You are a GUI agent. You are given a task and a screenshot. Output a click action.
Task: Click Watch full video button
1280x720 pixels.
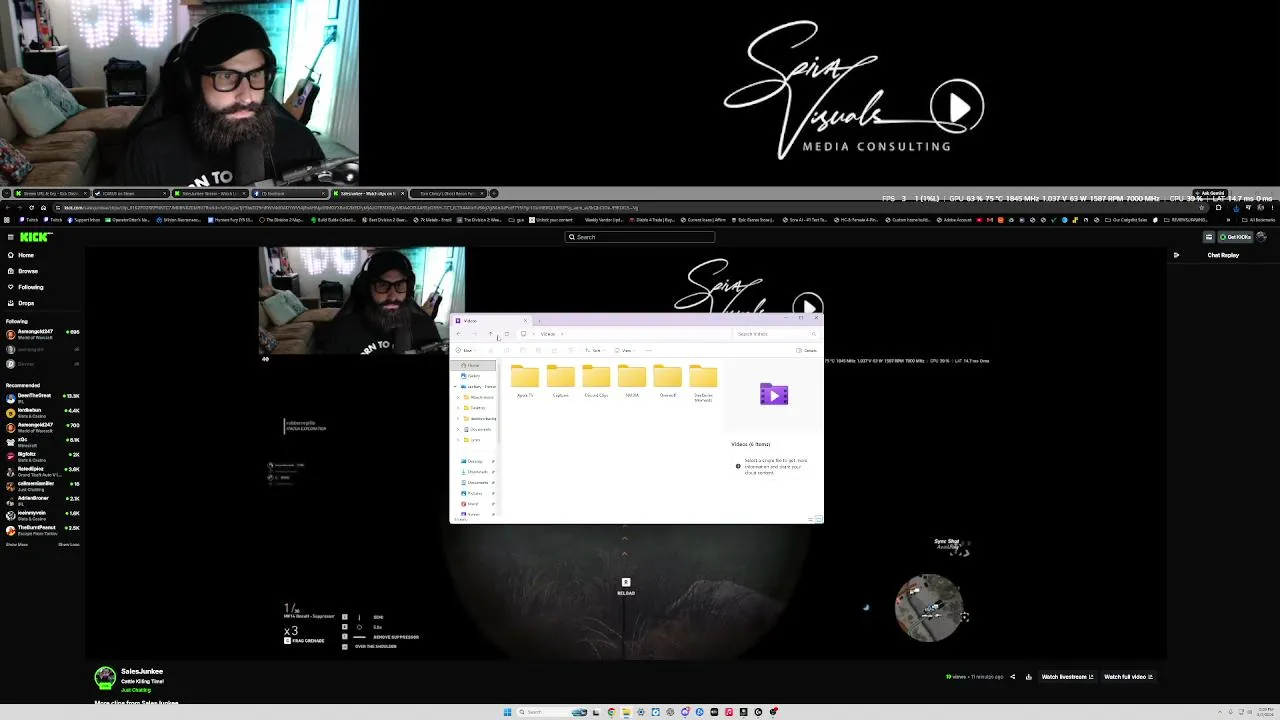[x=1128, y=677]
